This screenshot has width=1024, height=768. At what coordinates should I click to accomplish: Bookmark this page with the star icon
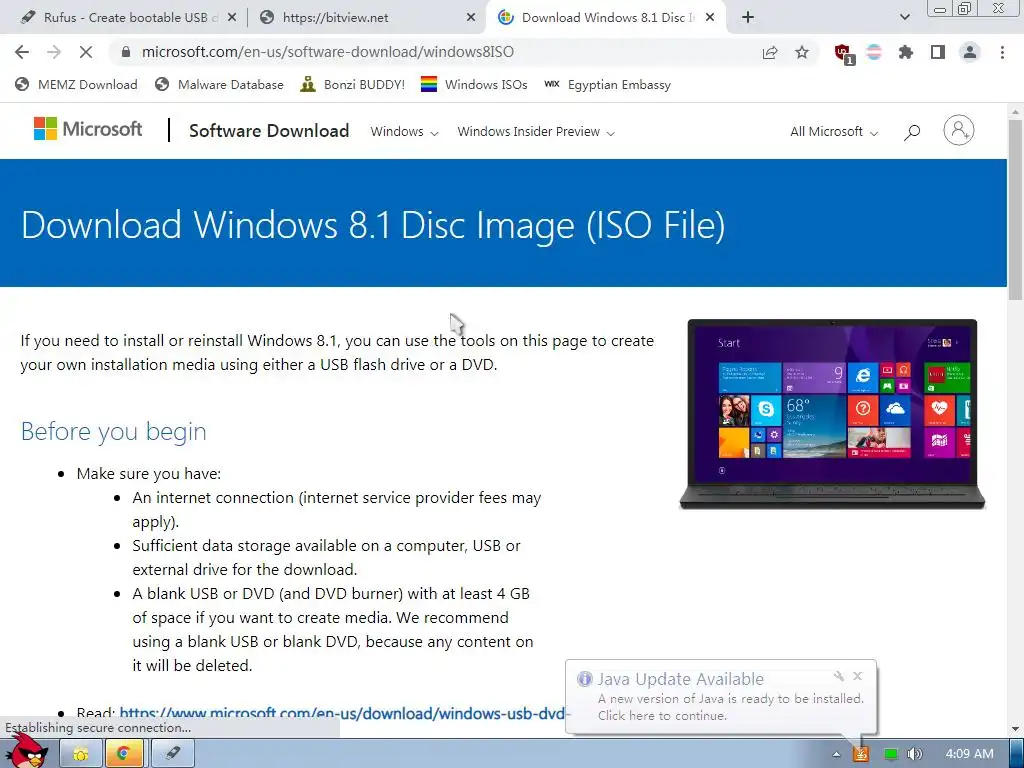pyautogui.click(x=802, y=52)
